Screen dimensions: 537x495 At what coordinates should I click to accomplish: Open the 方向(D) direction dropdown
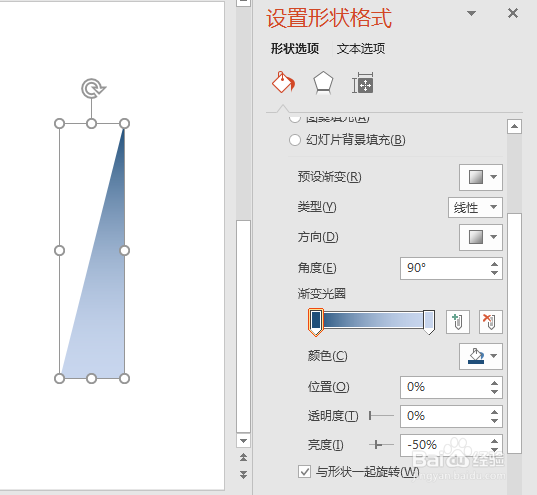[x=480, y=237]
